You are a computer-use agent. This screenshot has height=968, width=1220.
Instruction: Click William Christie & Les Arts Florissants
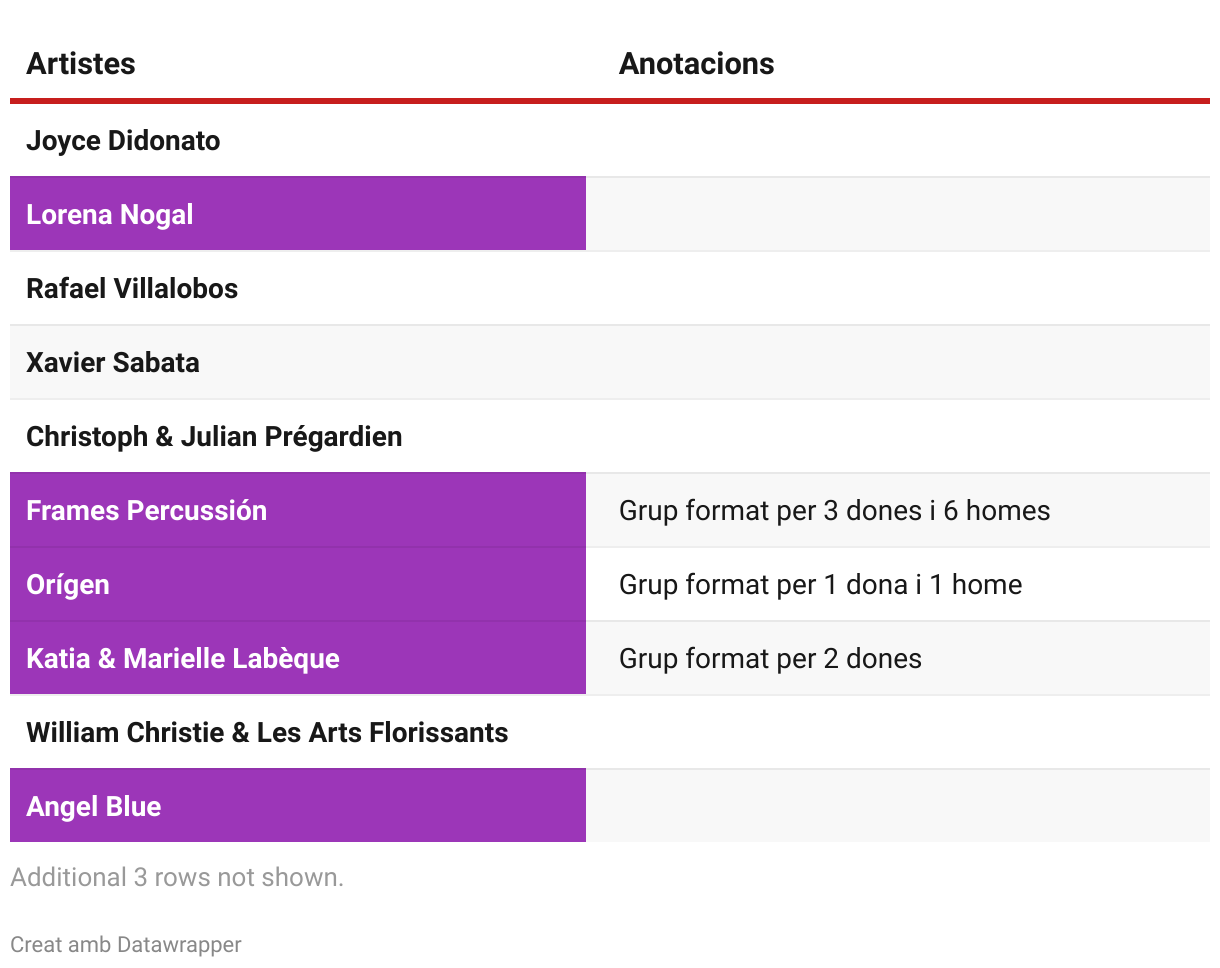coord(267,733)
